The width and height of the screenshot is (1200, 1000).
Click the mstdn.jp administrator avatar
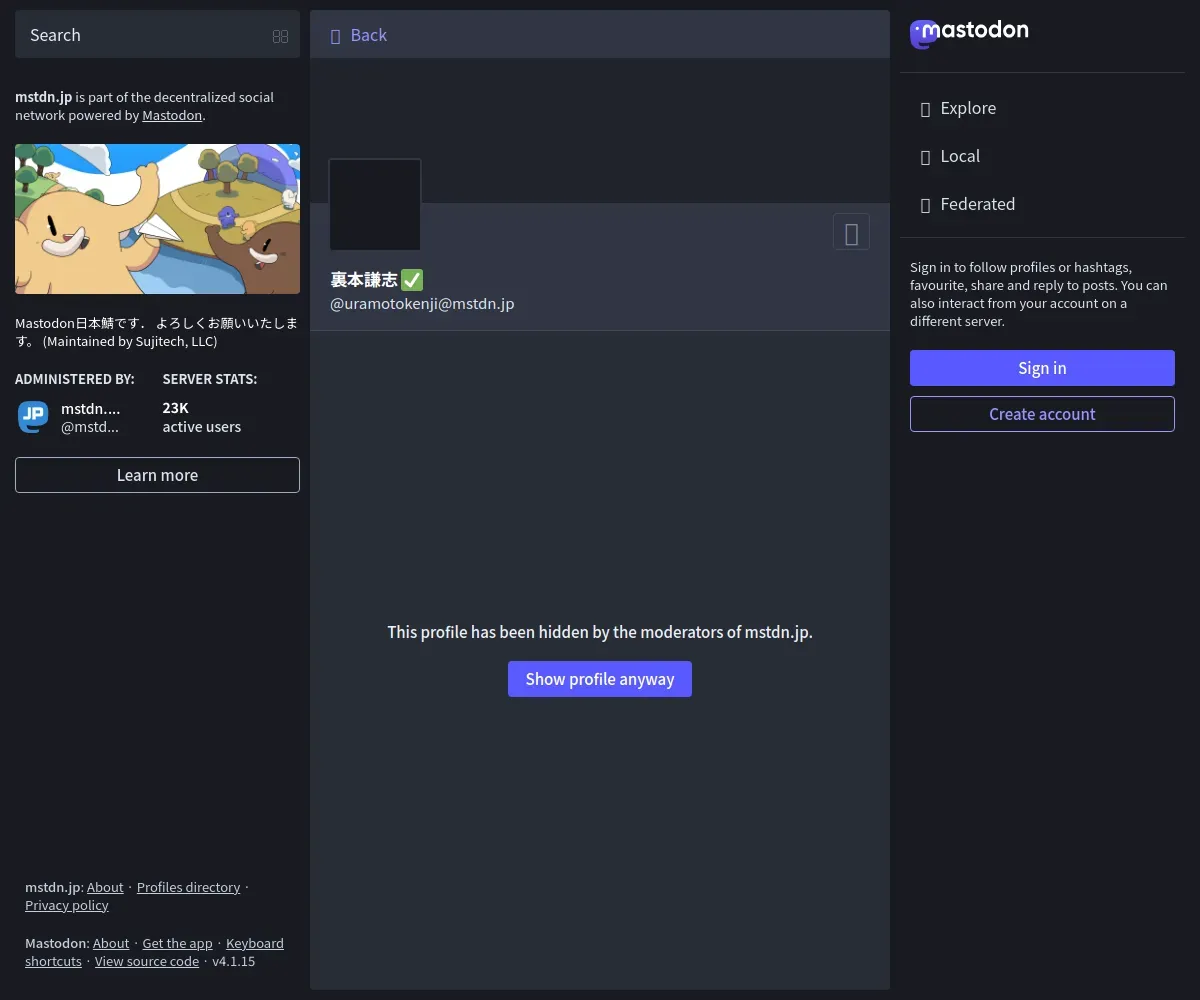coord(33,417)
